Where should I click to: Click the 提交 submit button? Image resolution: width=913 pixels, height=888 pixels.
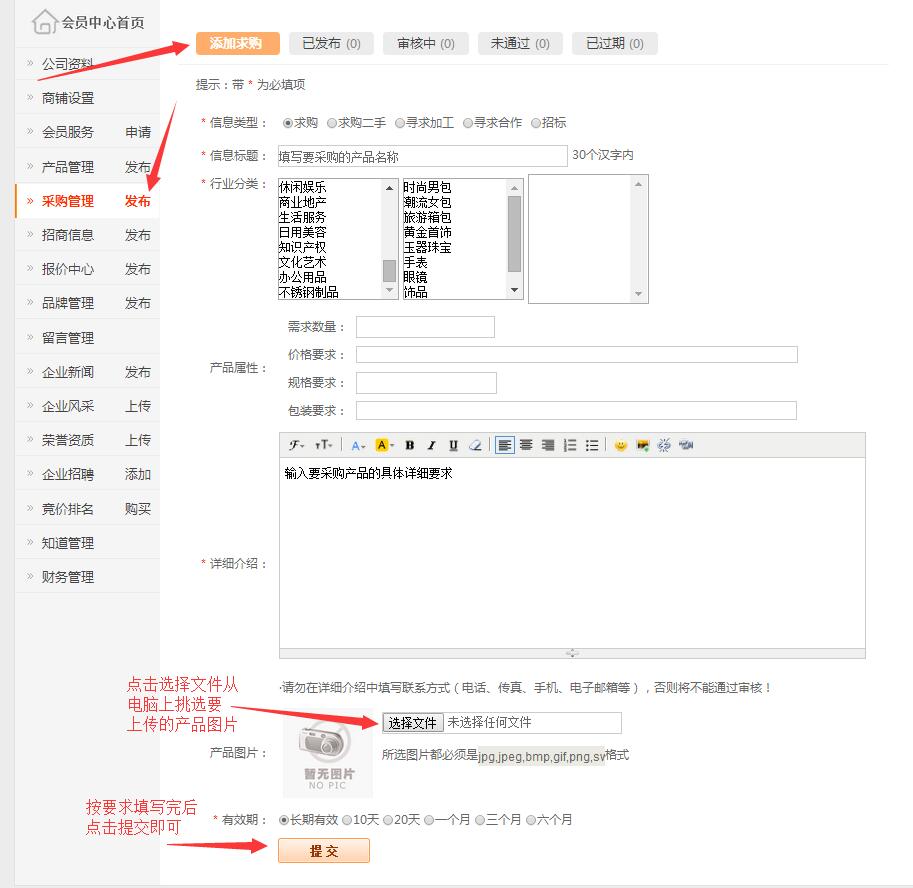(324, 850)
